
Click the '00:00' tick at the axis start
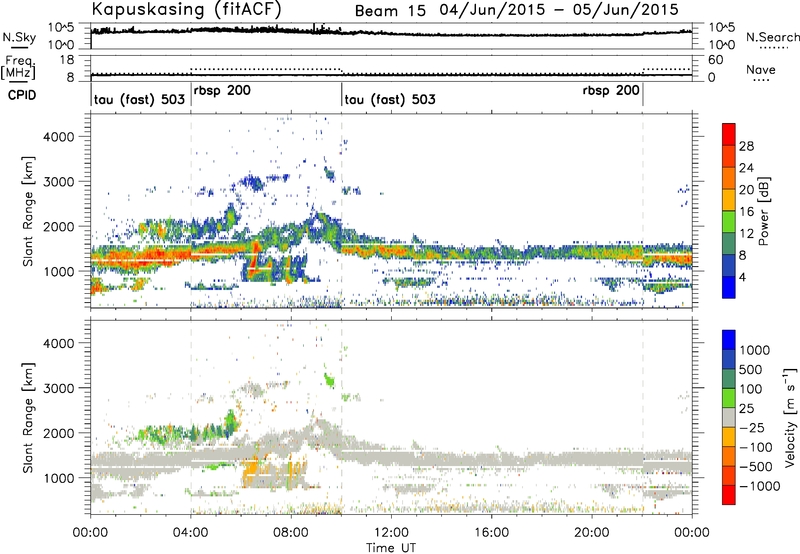pos(90,533)
